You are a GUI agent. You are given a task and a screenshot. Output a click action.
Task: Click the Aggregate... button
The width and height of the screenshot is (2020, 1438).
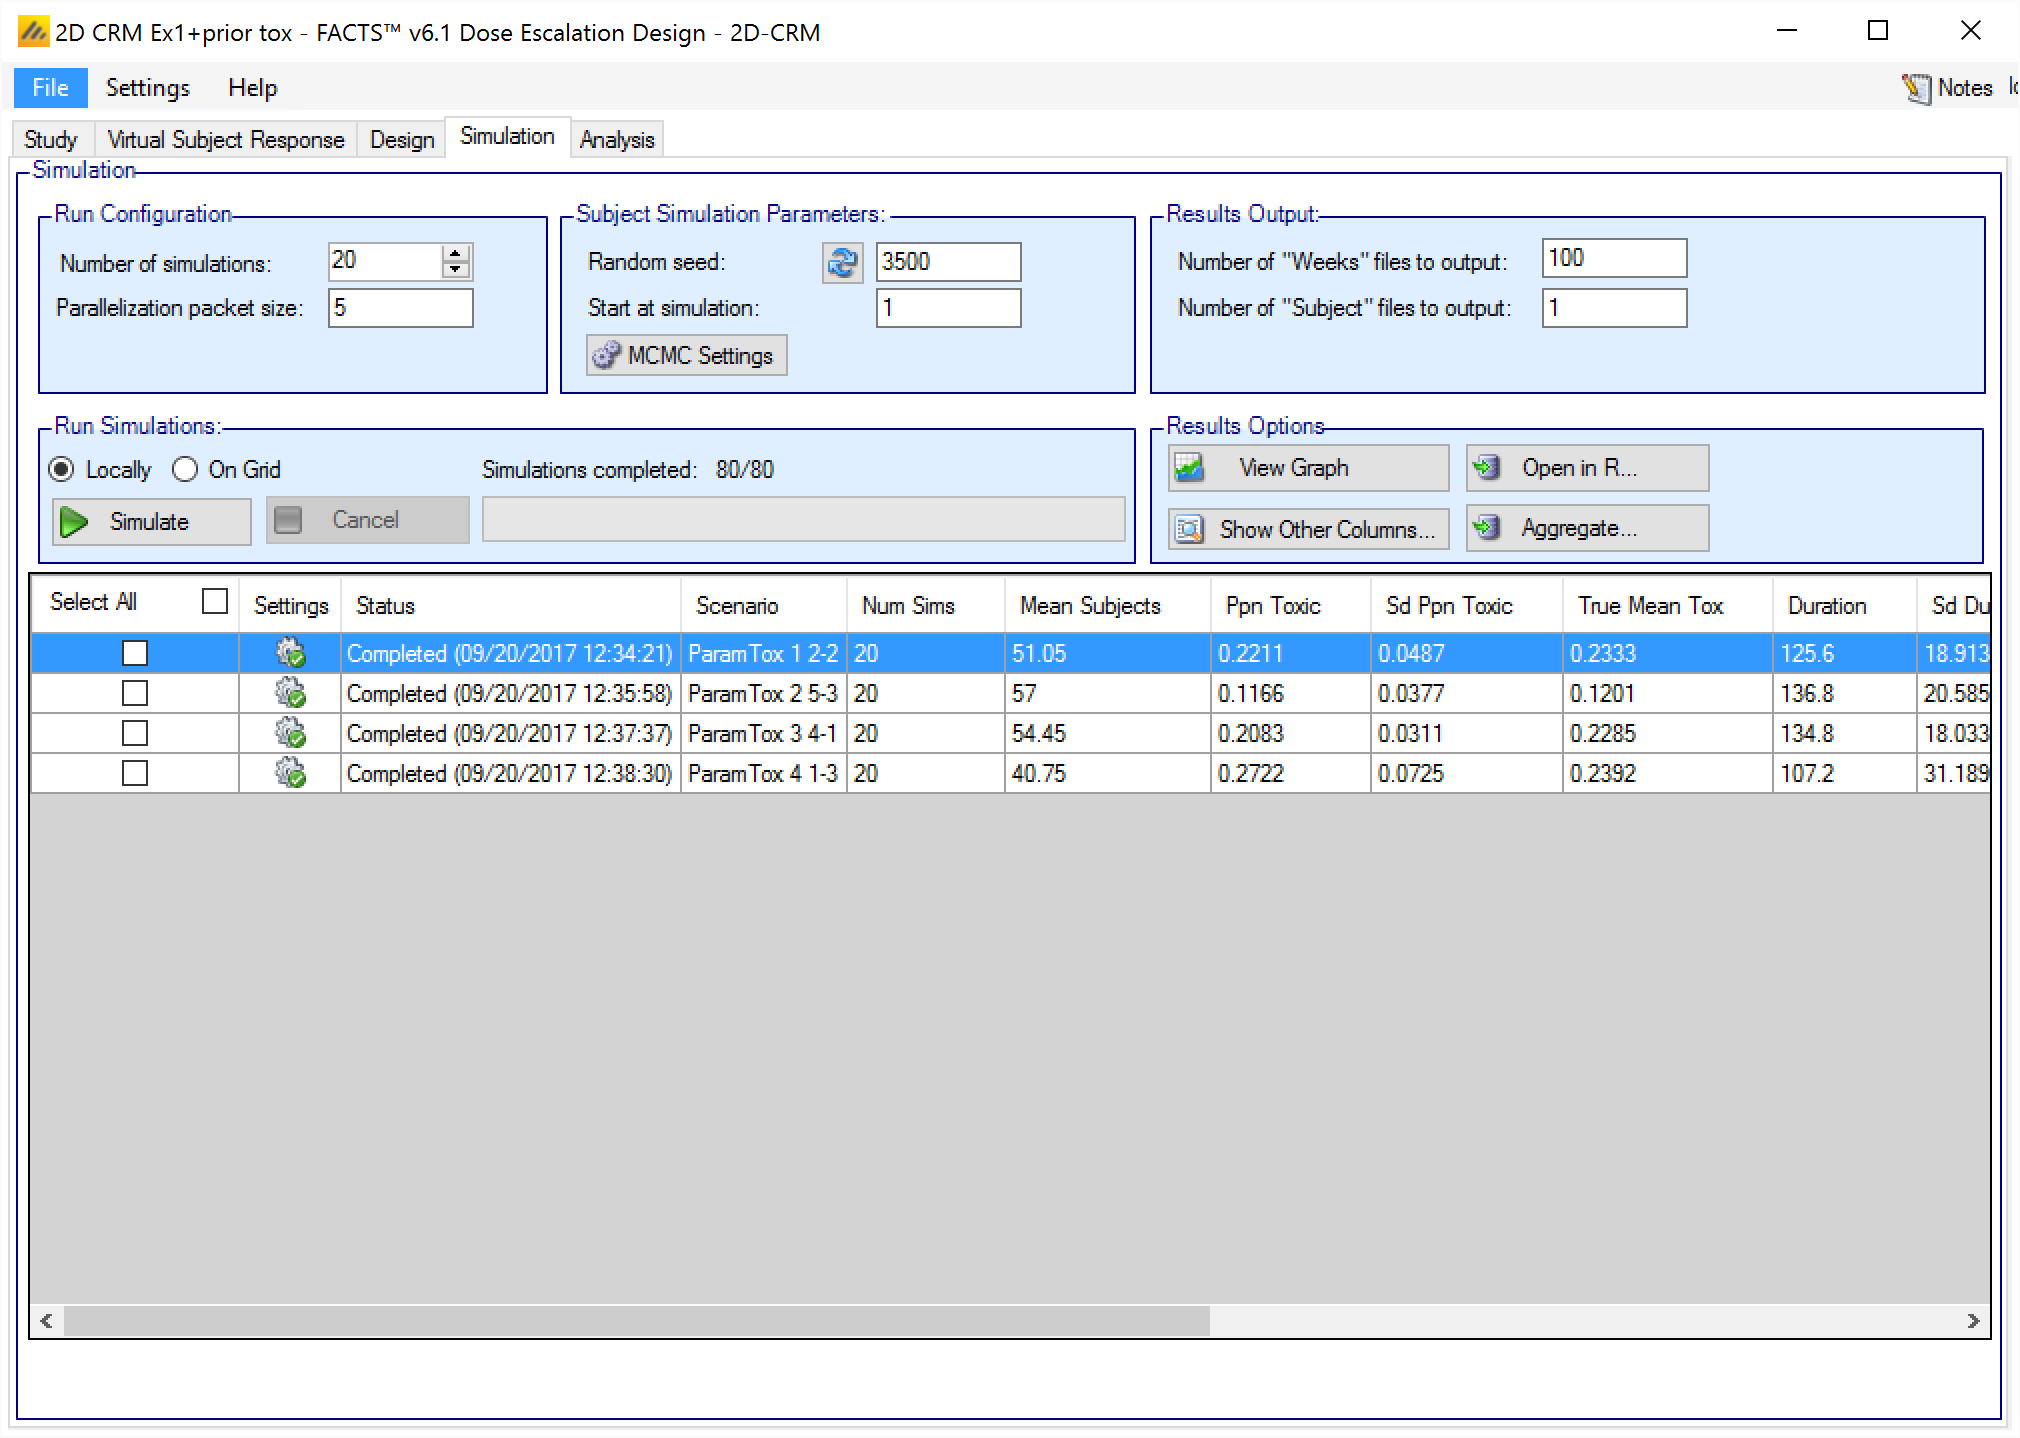[1587, 528]
